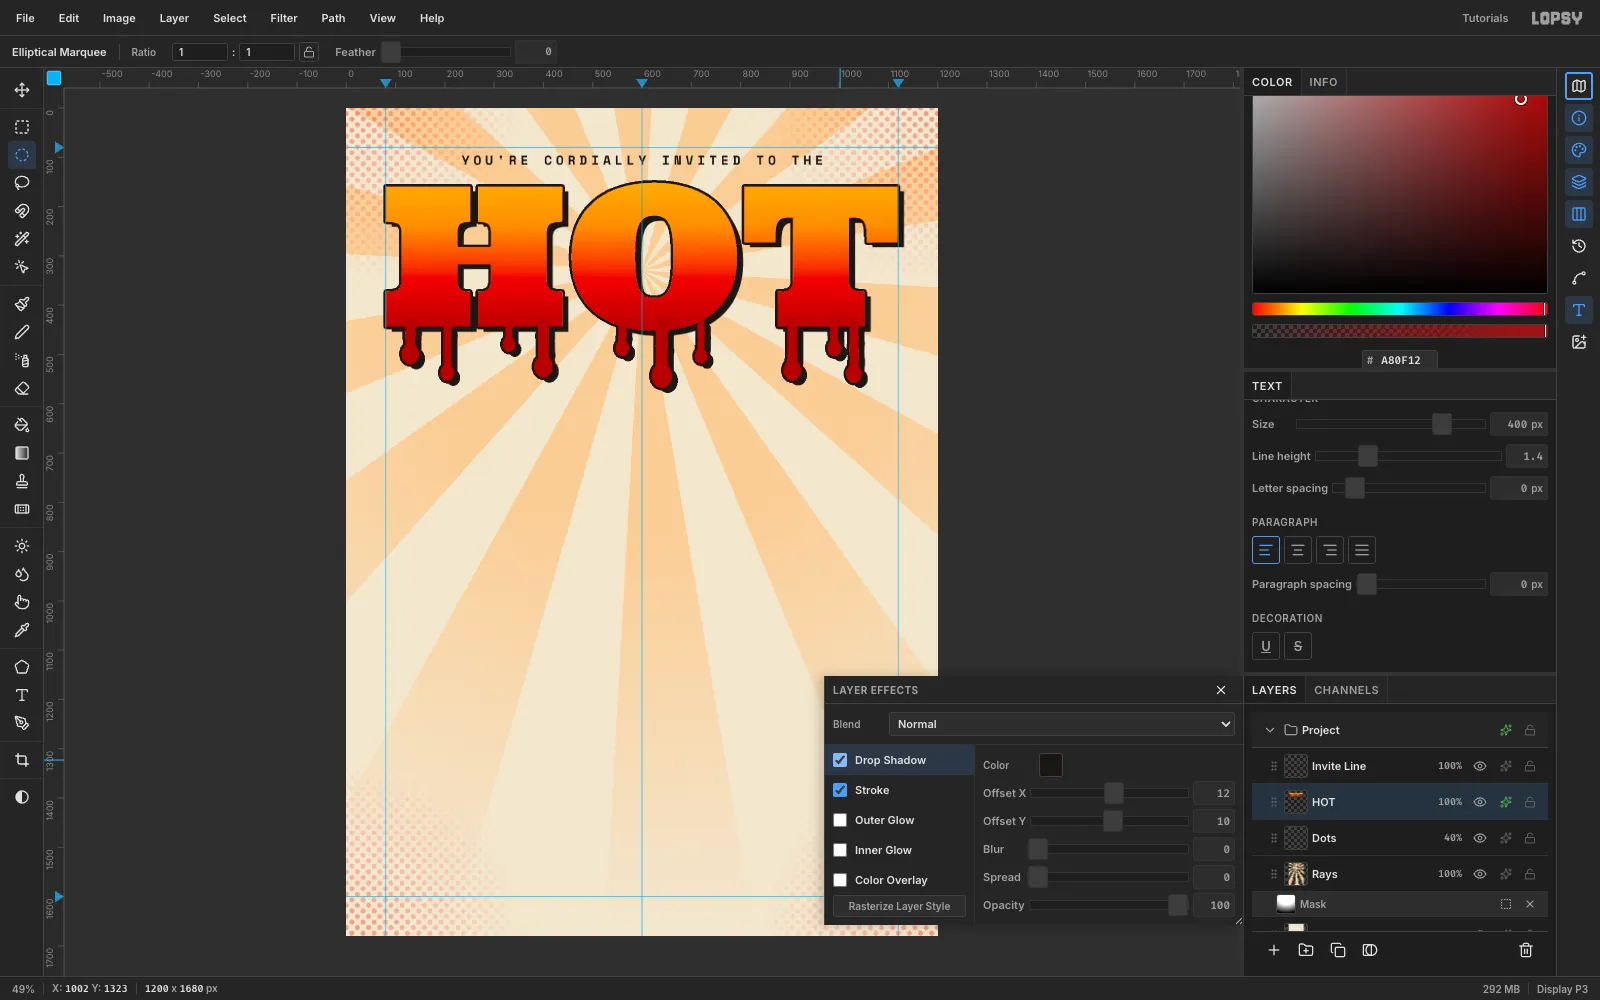
Task: Click the aspect ratio lock icon
Action: (310, 52)
